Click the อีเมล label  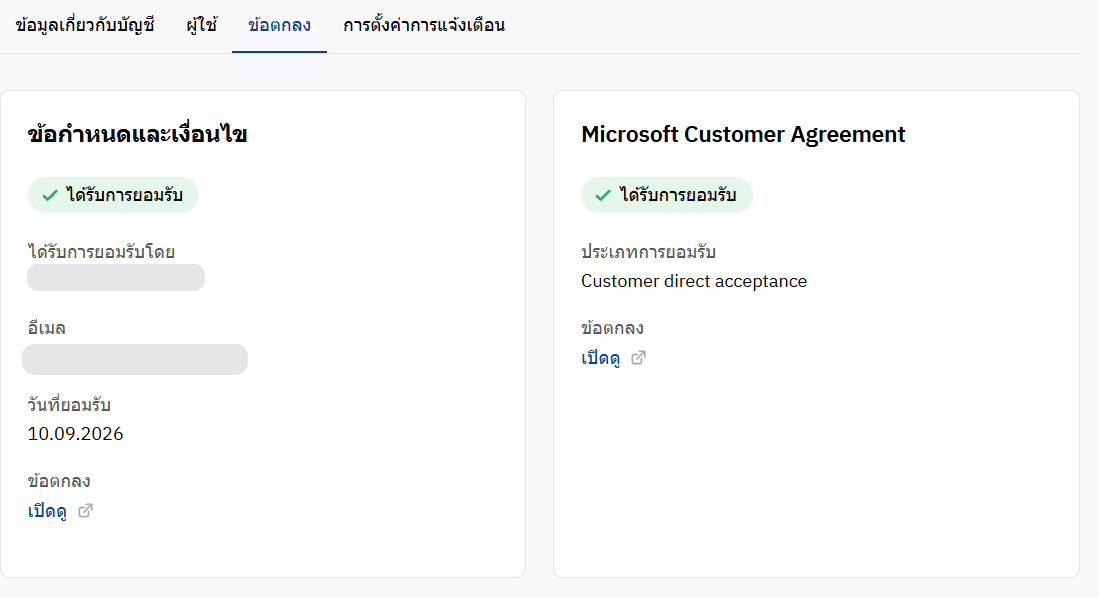click(x=46, y=327)
